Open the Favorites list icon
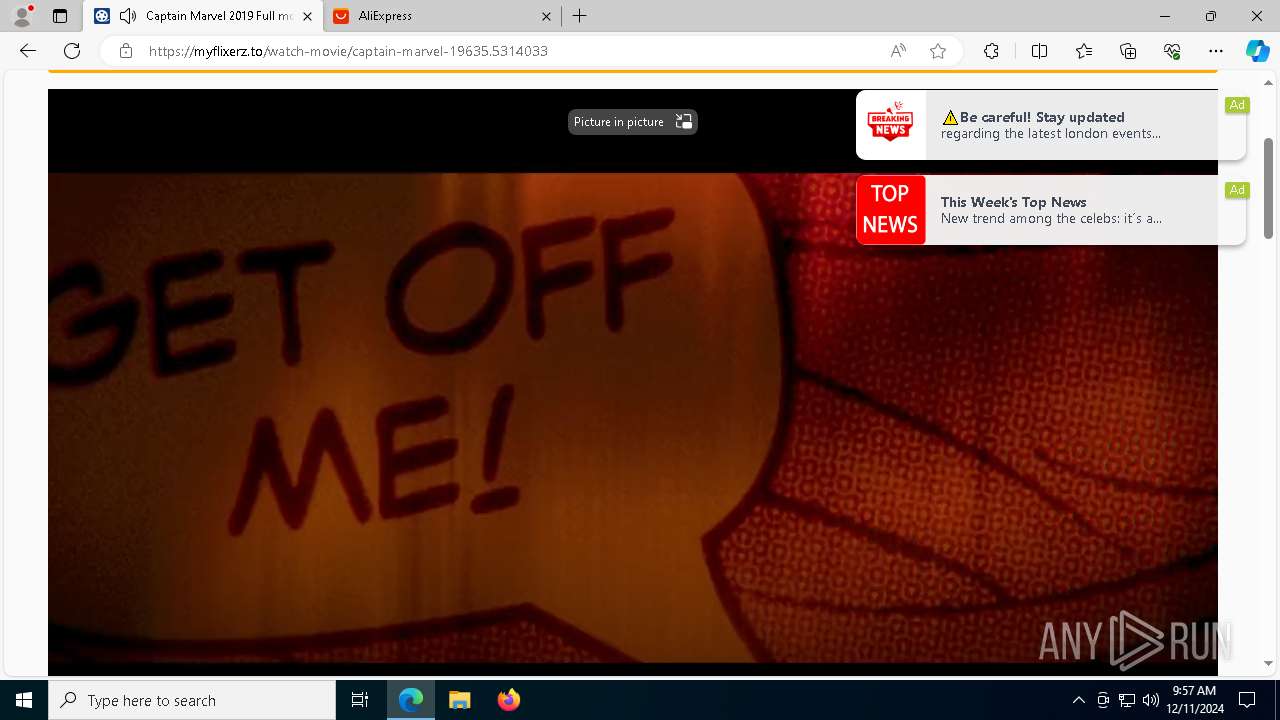This screenshot has width=1280, height=720. click(1084, 51)
